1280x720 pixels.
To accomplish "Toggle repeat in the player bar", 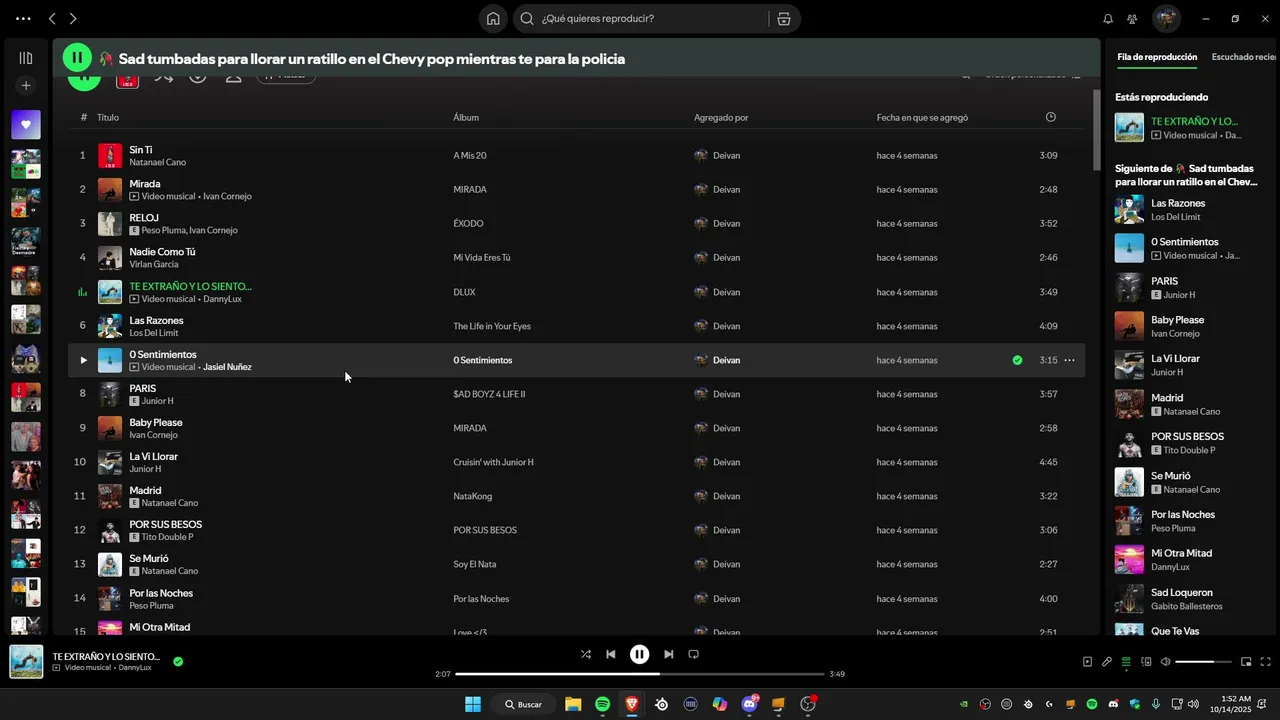I will pyautogui.click(x=693, y=654).
